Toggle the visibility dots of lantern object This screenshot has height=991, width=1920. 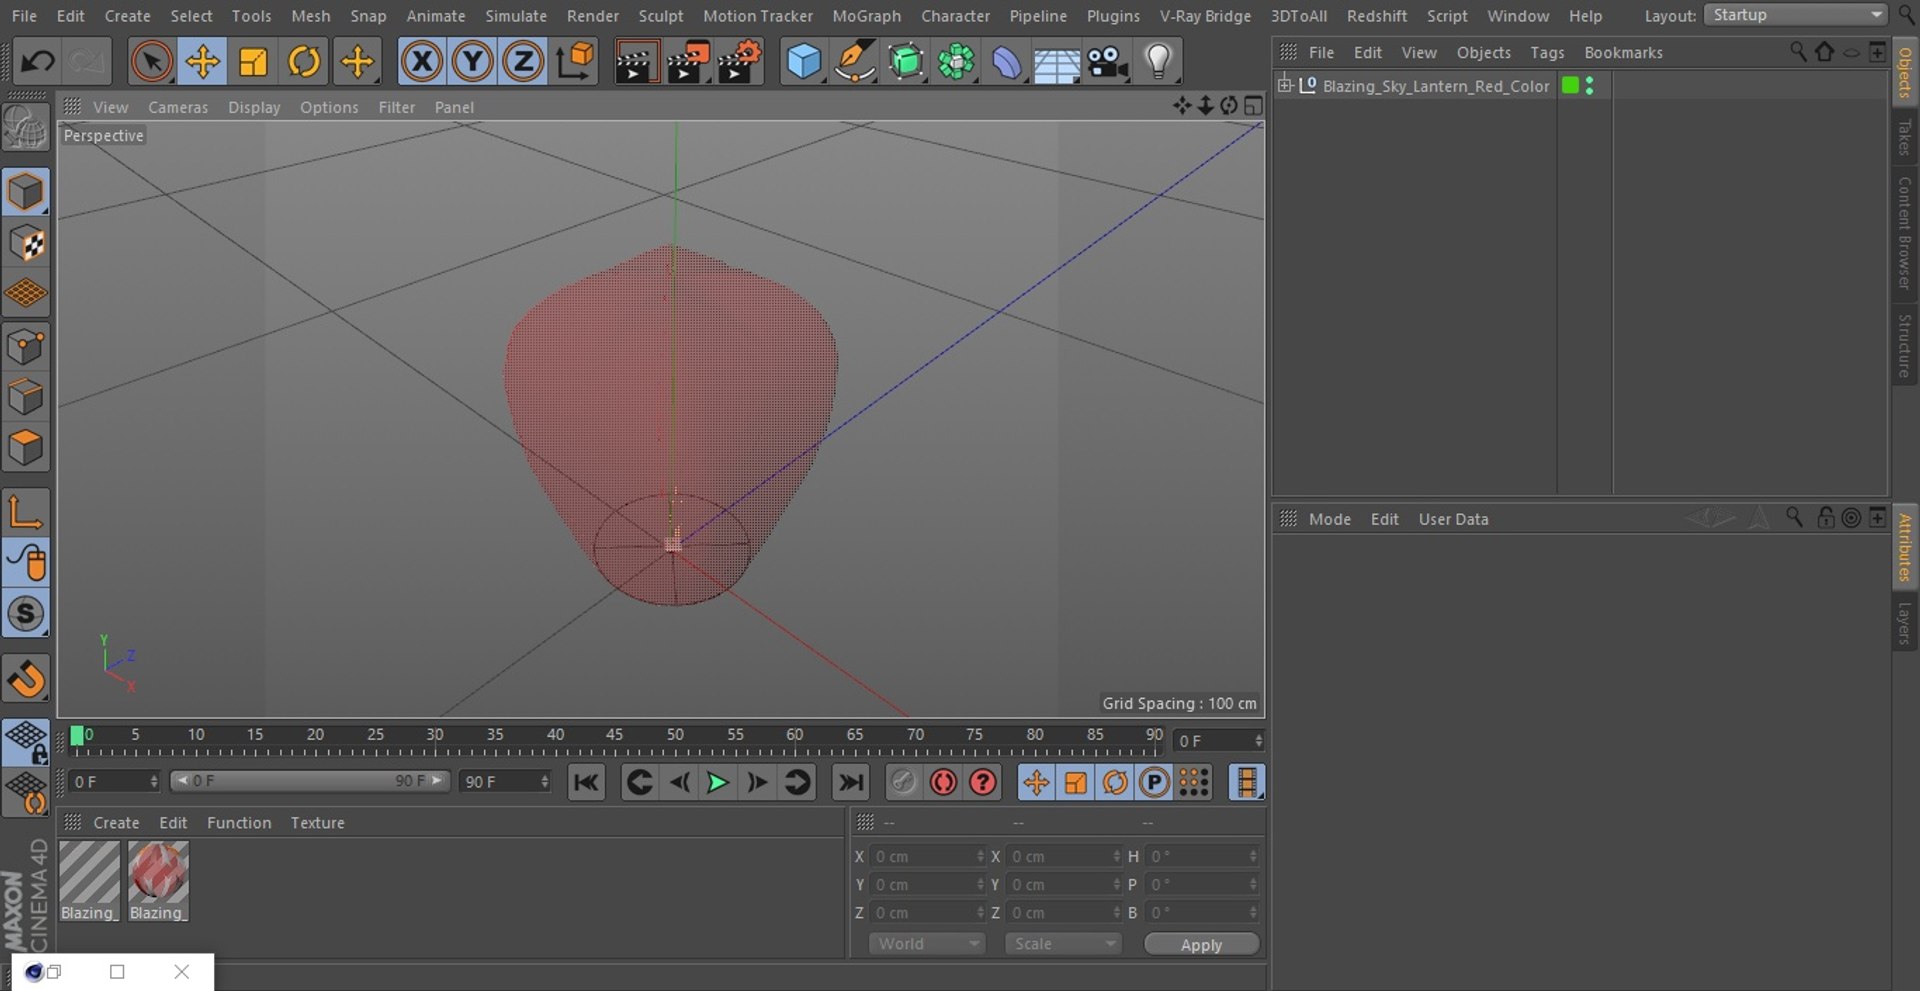pyautogui.click(x=1589, y=85)
